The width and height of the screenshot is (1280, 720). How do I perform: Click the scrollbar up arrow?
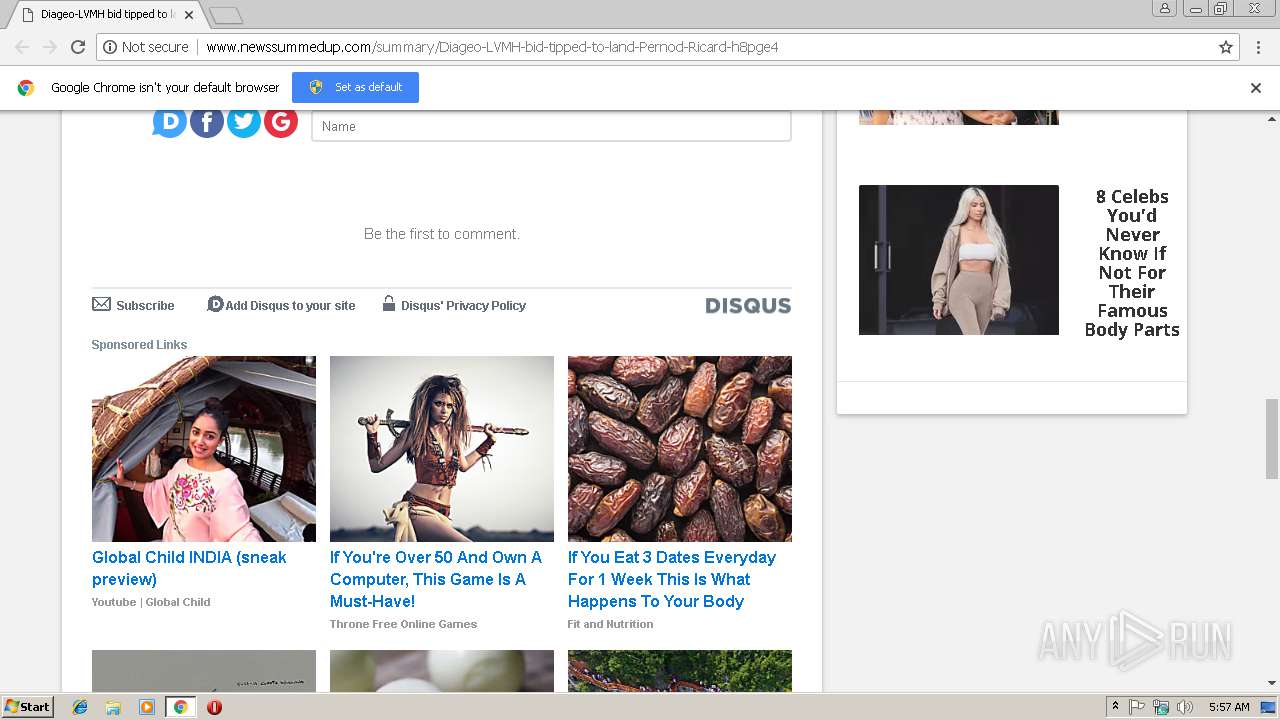tap(1272, 118)
